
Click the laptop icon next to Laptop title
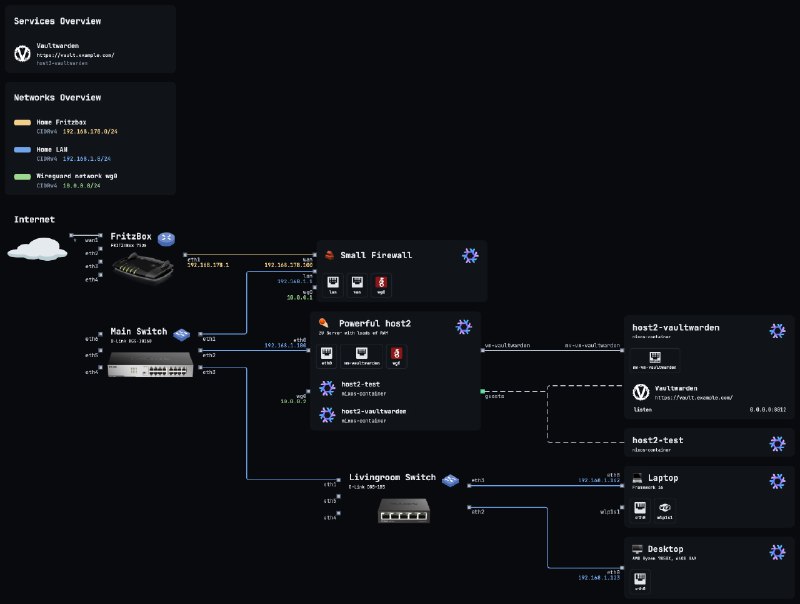pos(637,478)
